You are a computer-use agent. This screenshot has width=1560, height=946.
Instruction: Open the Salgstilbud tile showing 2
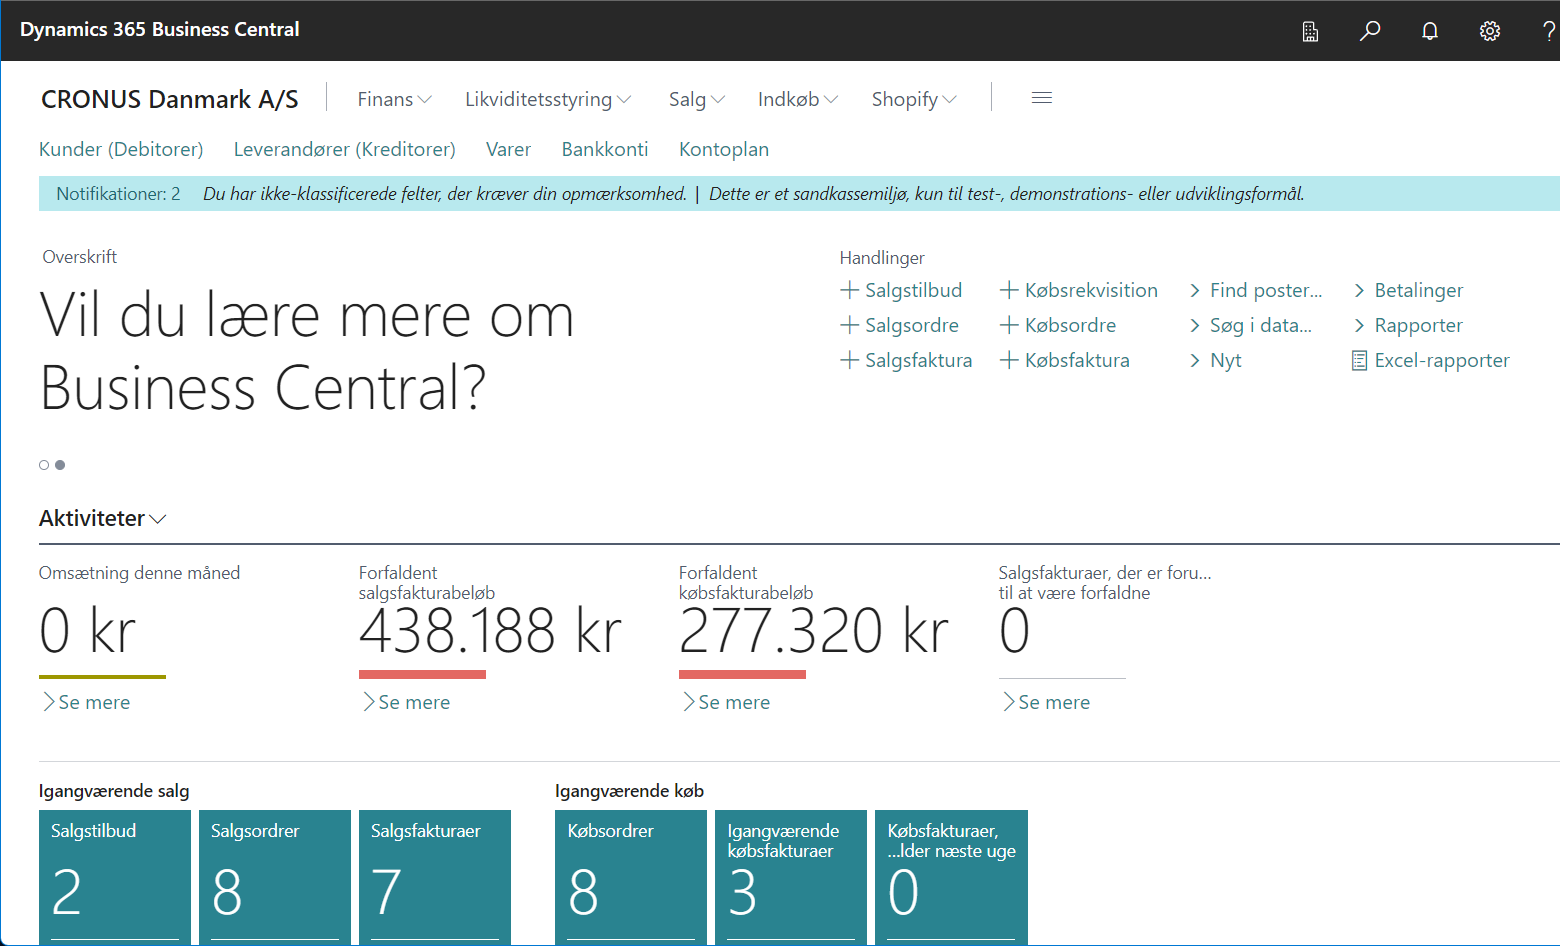[115, 877]
